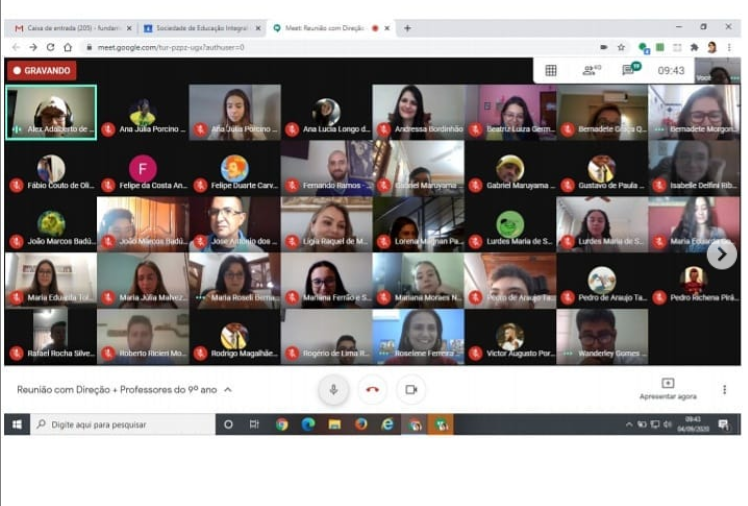Click Apresentar agora to share screen
The image size is (748, 506).
pos(667,388)
